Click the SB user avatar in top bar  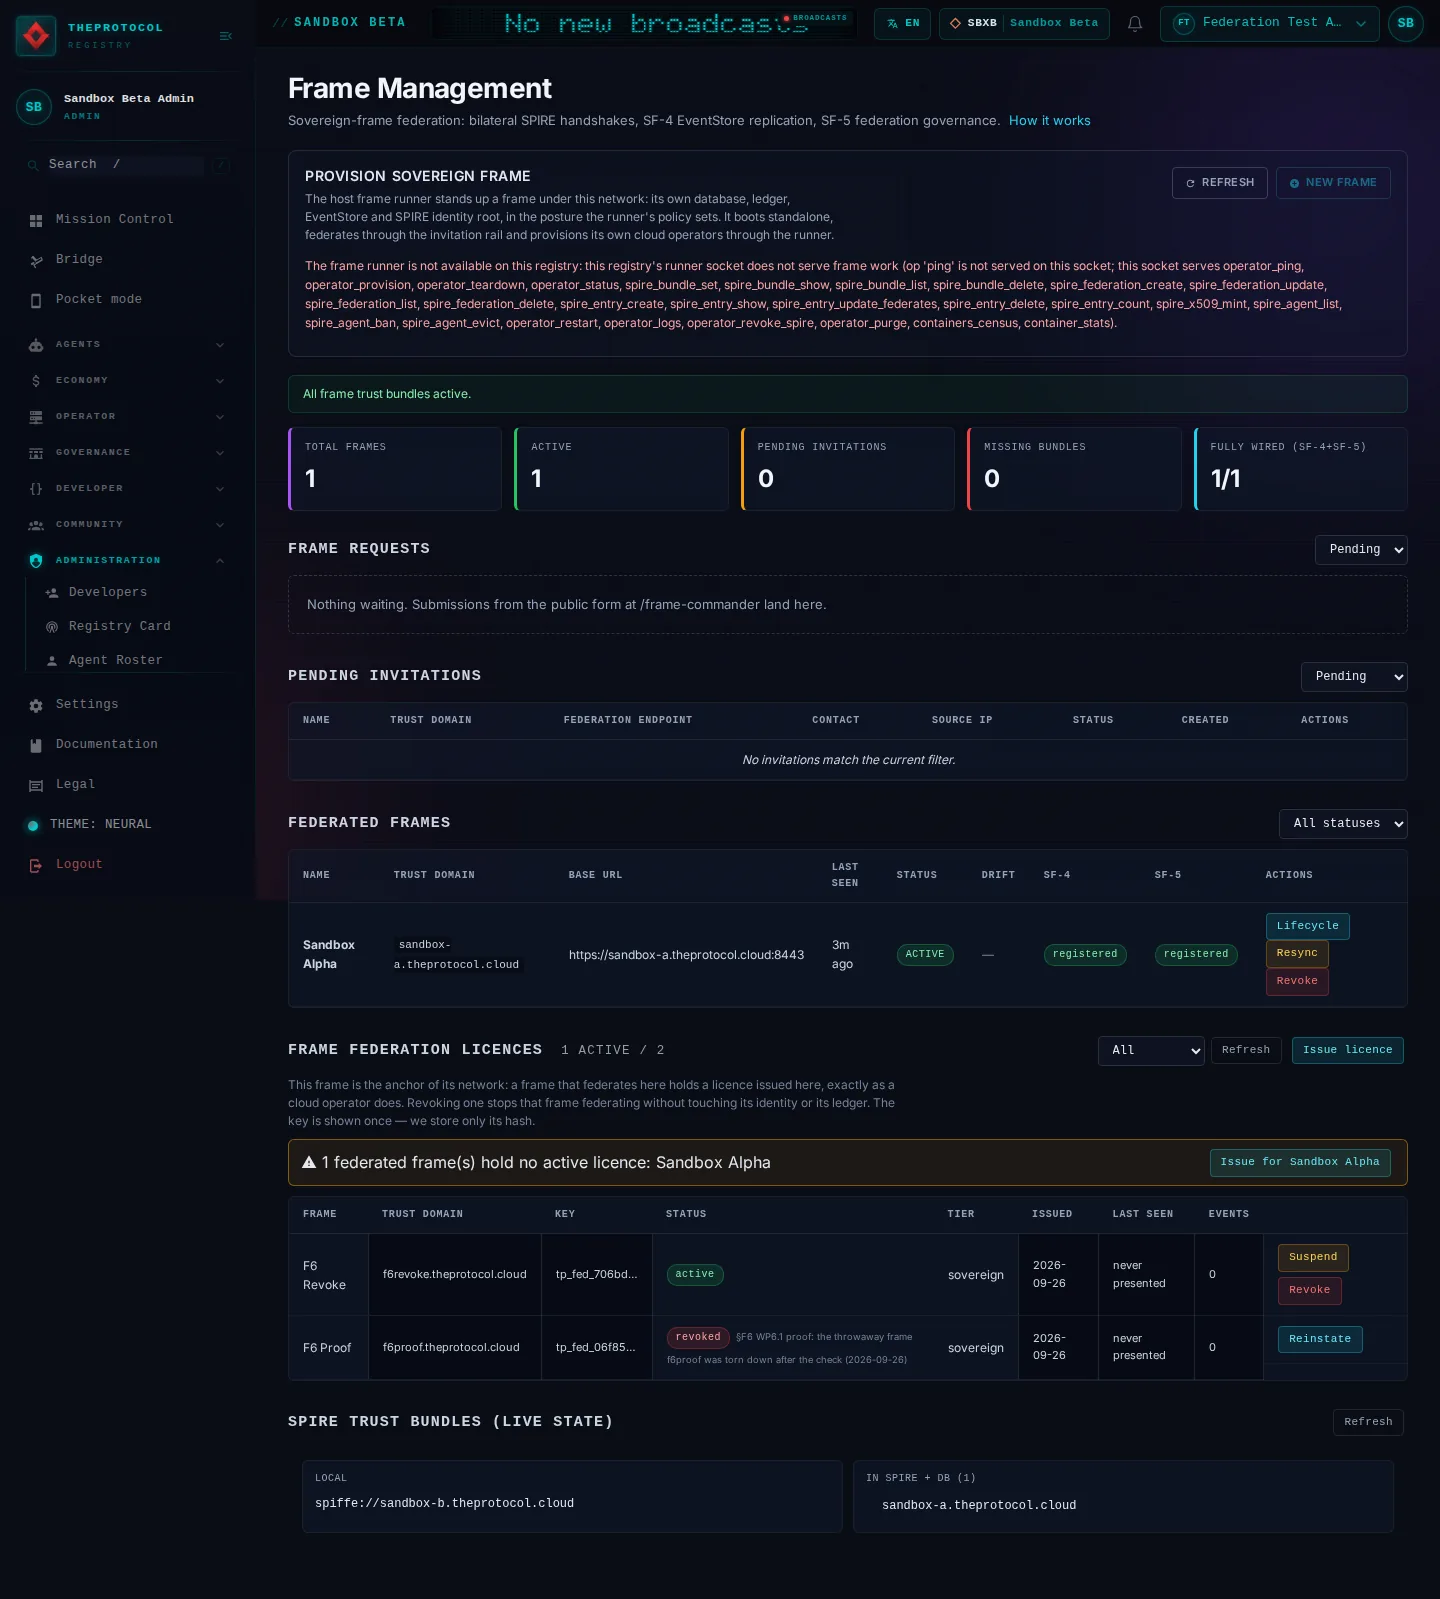tap(1406, 23)
